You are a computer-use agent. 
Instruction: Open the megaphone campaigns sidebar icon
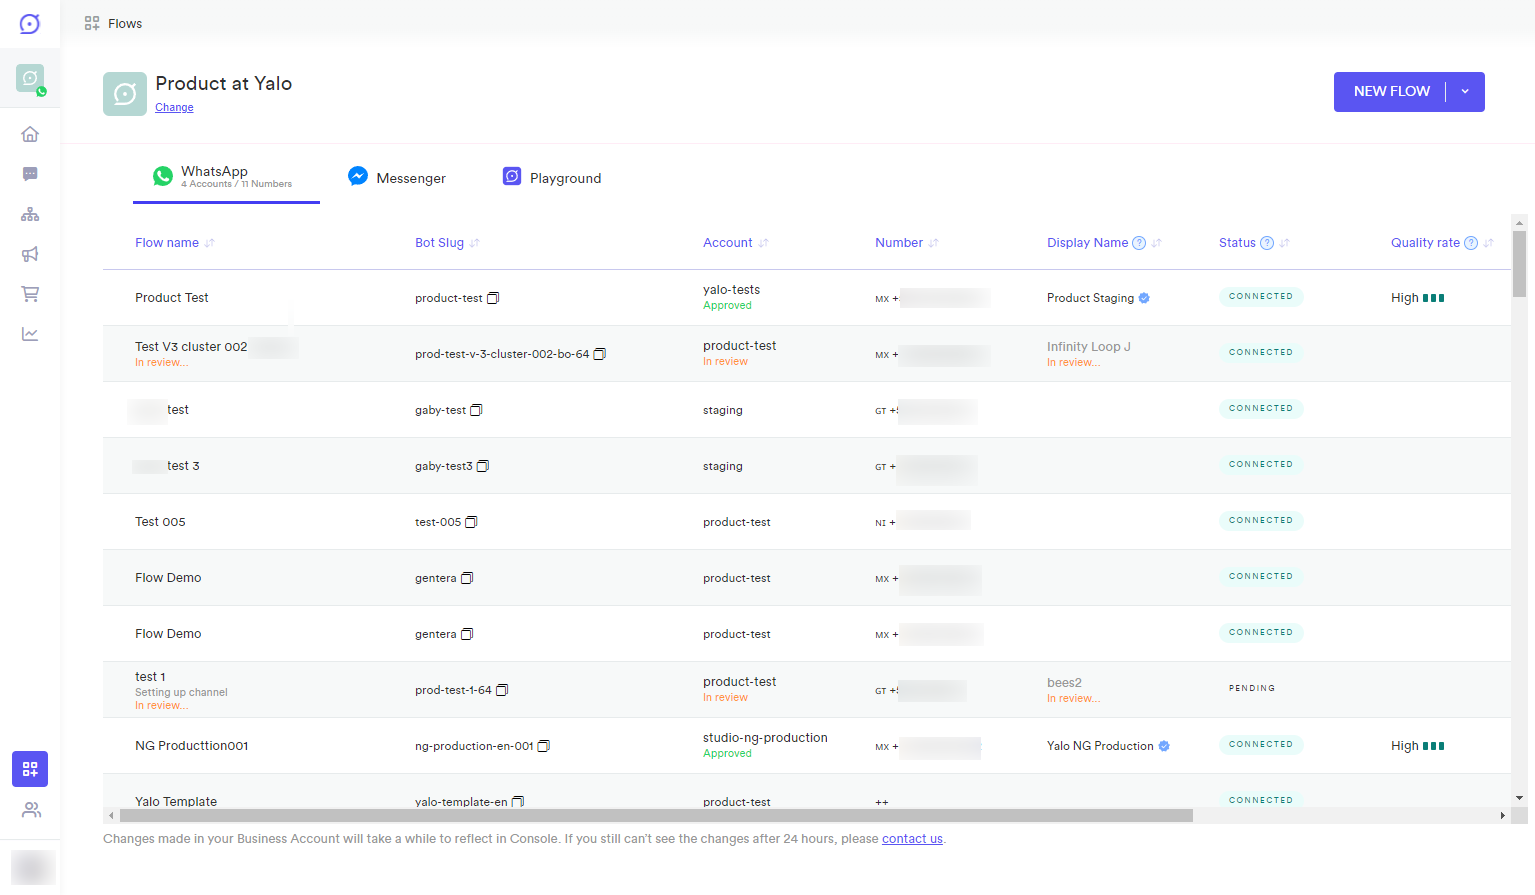click(30, 254)
